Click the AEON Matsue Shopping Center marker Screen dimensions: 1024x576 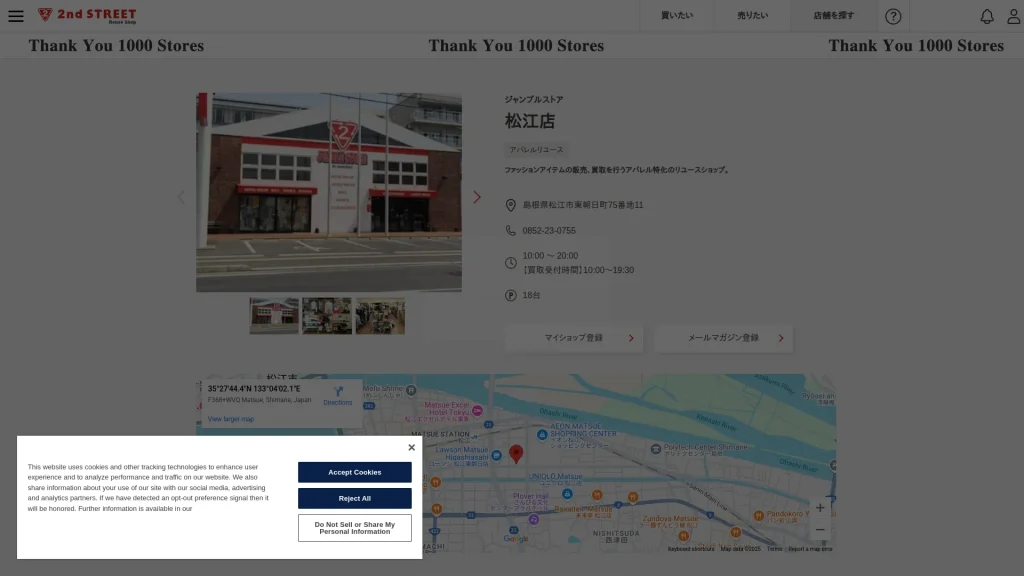click(542, 435)
